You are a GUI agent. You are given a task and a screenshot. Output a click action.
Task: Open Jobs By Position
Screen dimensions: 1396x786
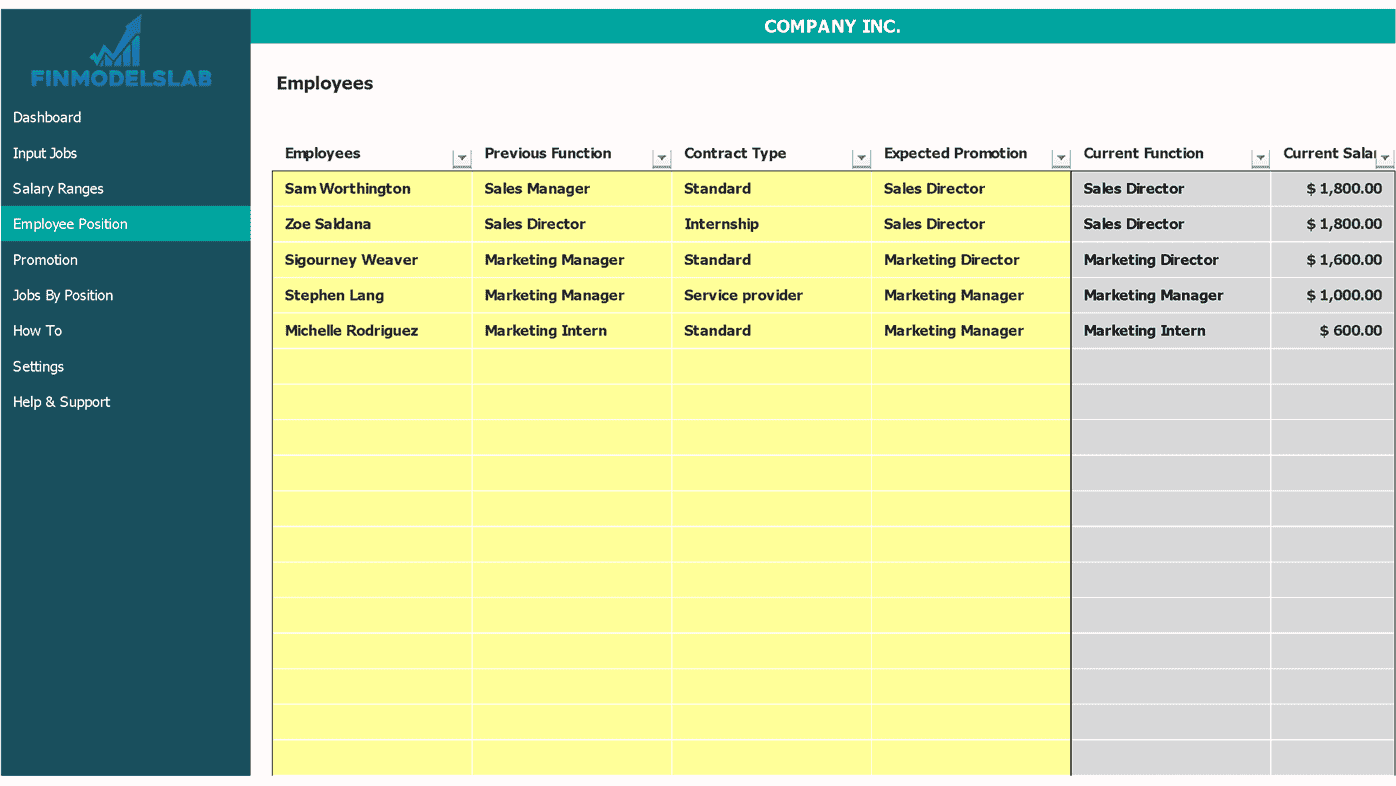coord(63,295)
